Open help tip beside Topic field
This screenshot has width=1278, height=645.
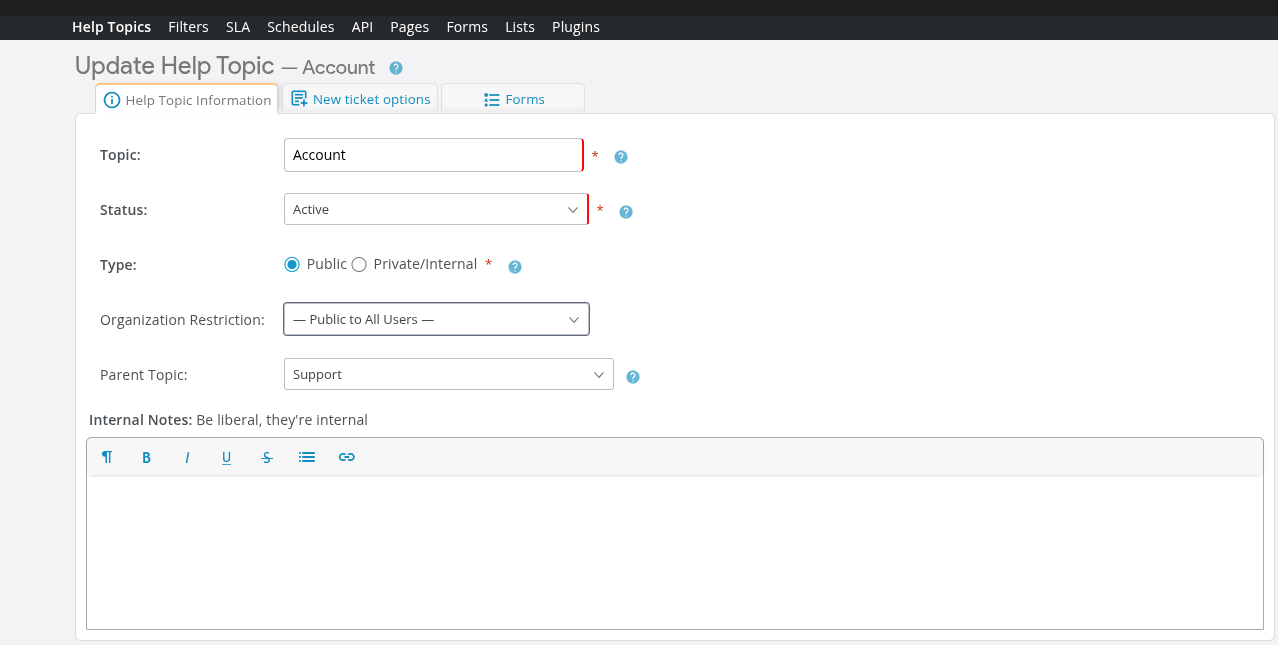click(x=621, y=157)
